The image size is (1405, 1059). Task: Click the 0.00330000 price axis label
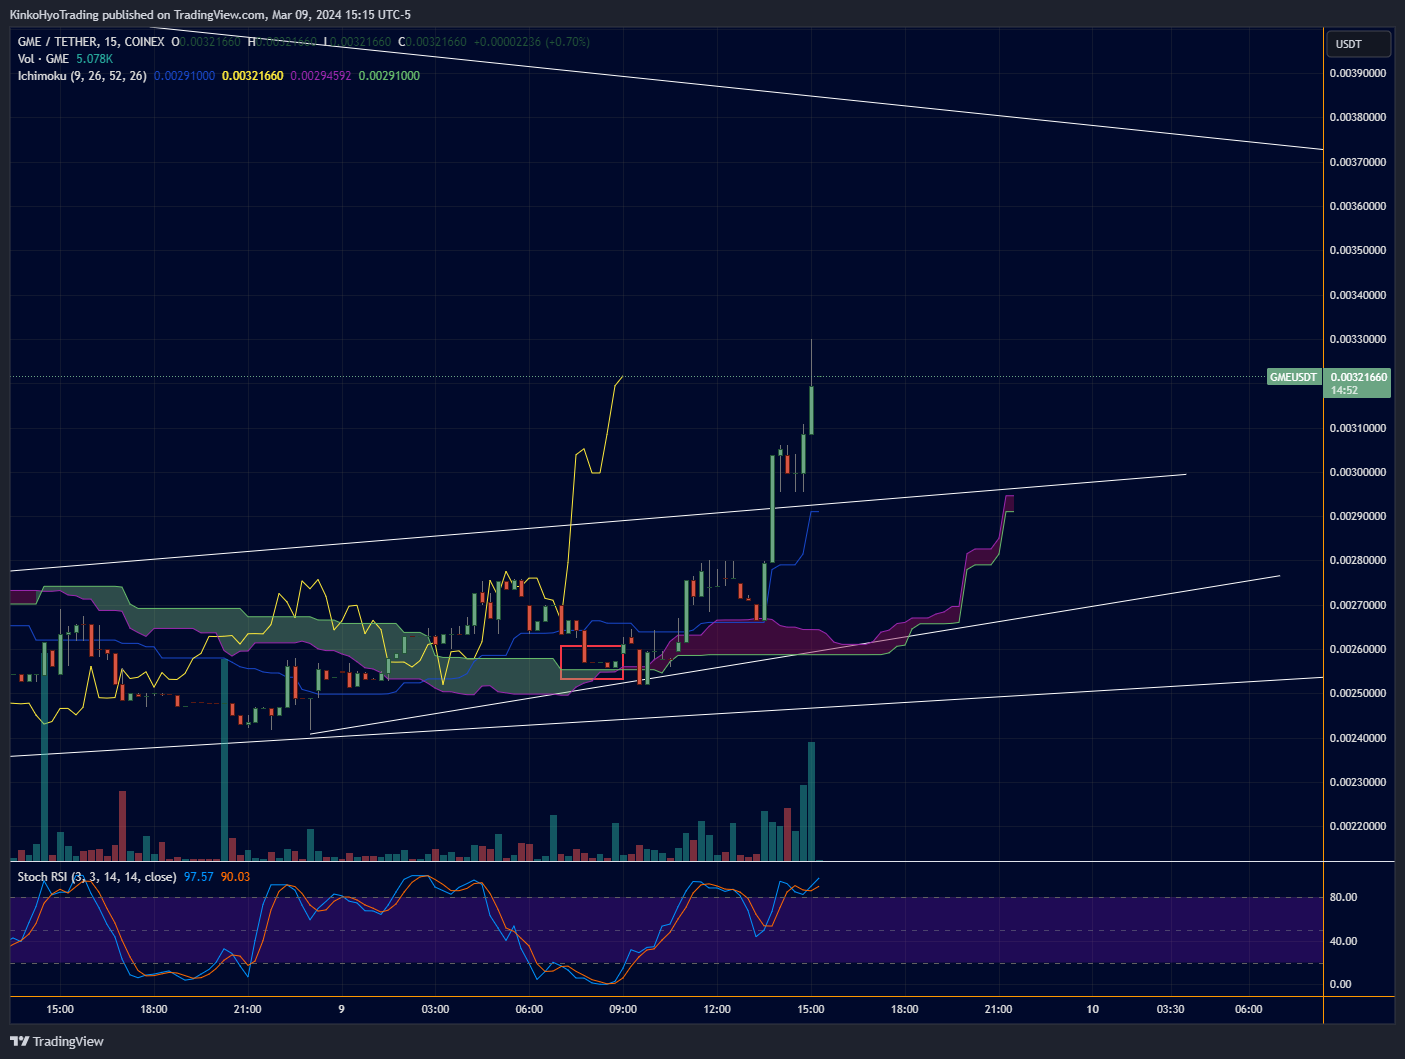[1357, 339]
